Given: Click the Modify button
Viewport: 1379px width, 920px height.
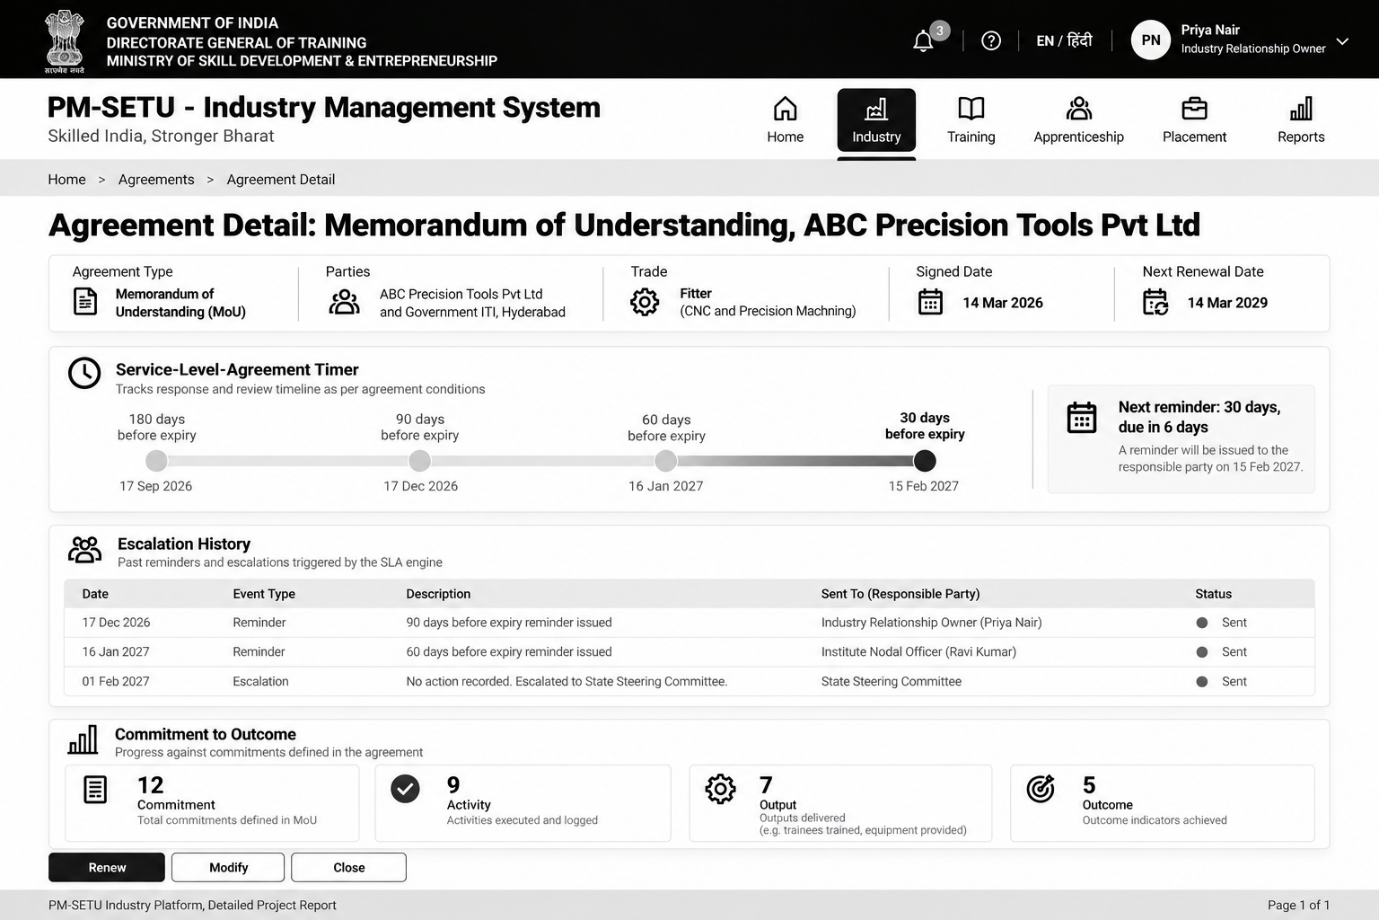Looking at the screenshot, I should [228, 867].
